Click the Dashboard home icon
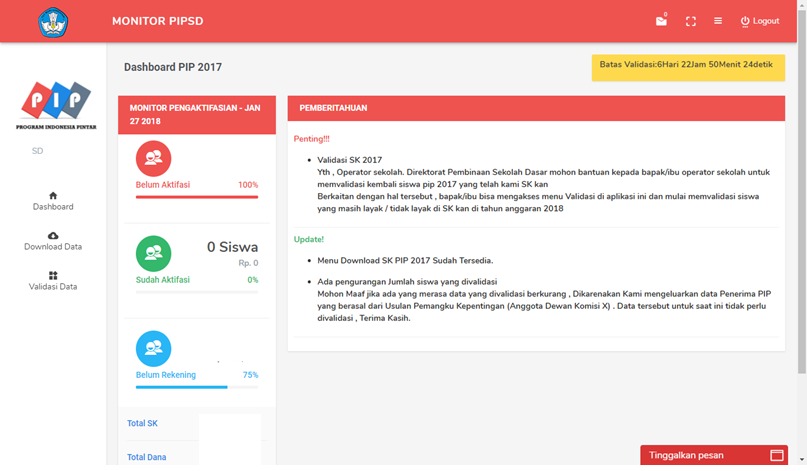The image size is (807, 471). (x=53, y=195)
